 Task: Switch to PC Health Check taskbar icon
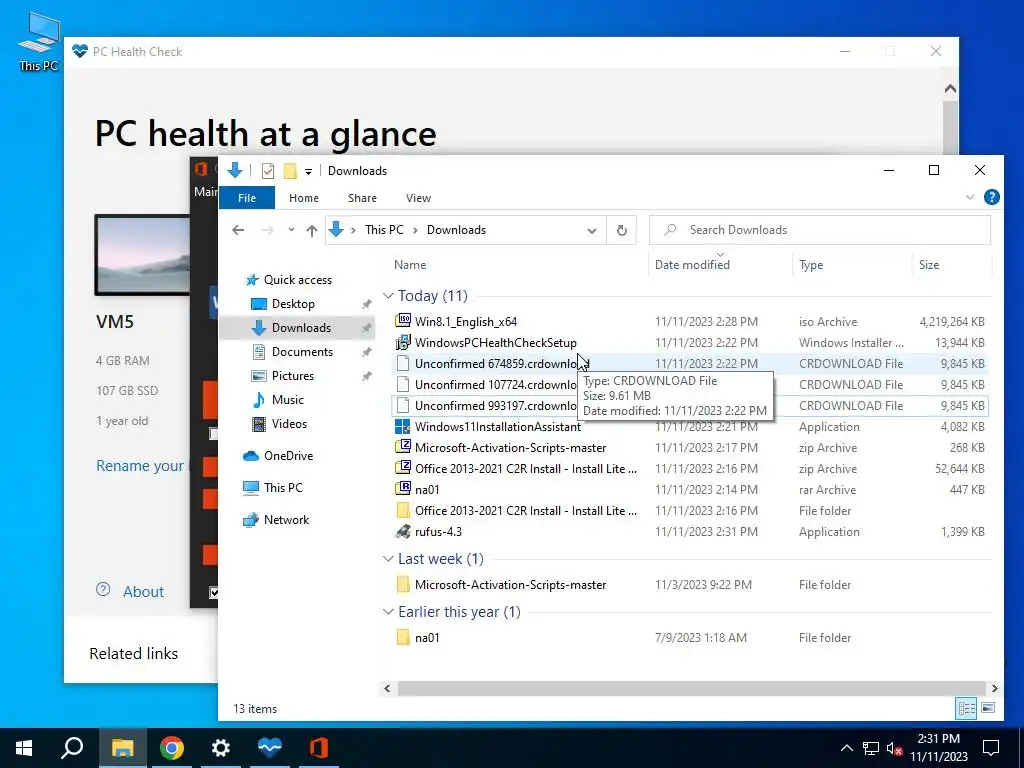270,748
